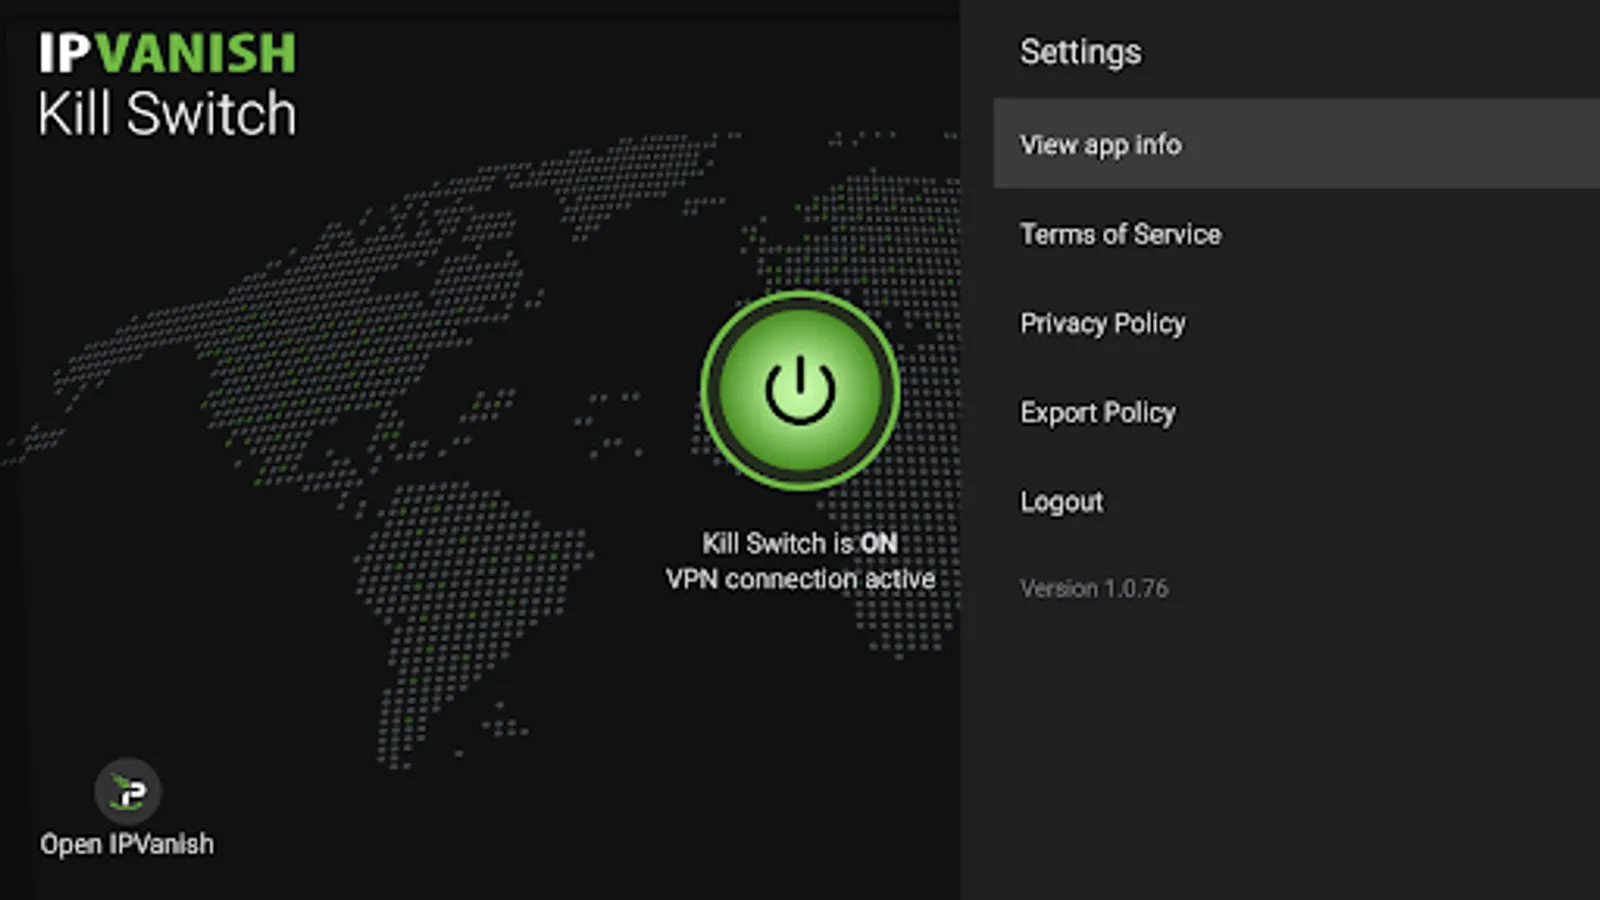This screenshot has width=1600, height=900.
Task: Click the Version 1.0.76 text
Action: [x=1094, y=588]
